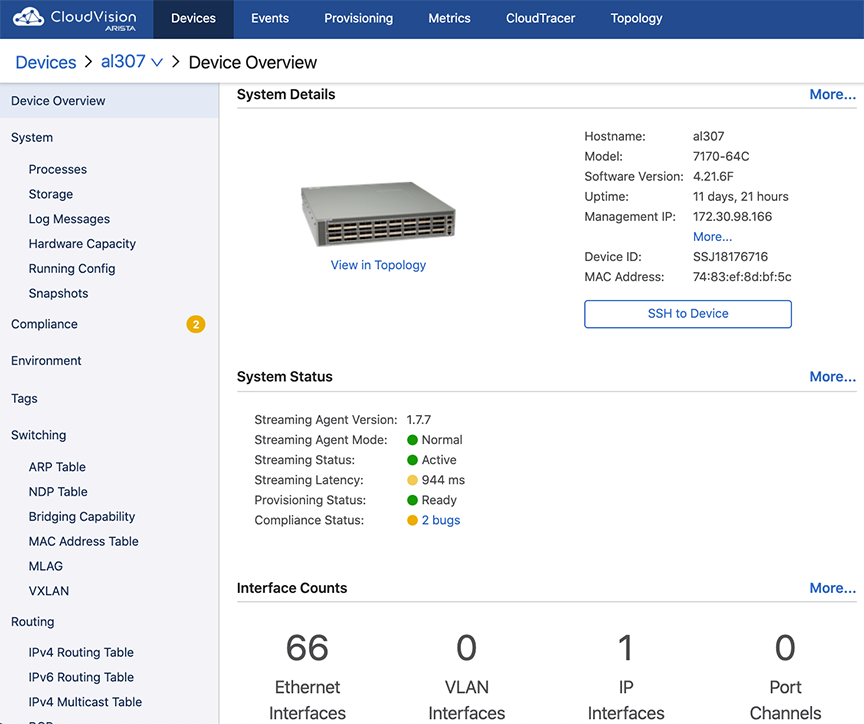This screenshot has height=724, width=864.
Task: Click More link in System Details header
Action: (x=833, y=95)
